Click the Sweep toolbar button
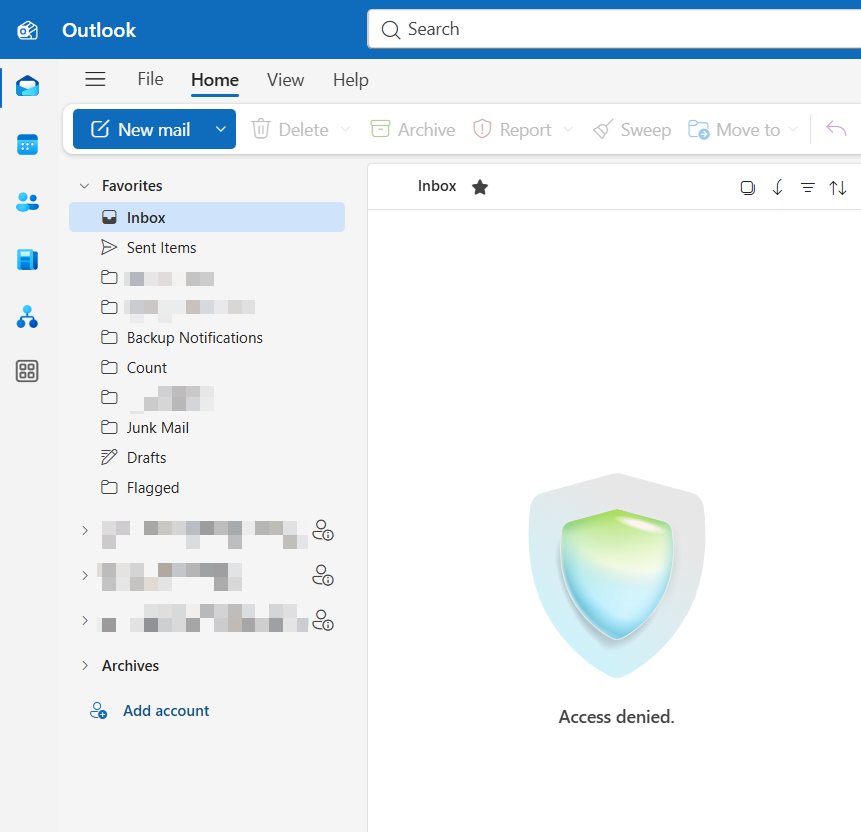The width and height of the screenshot is (861, 832). (x=632, y=130)
